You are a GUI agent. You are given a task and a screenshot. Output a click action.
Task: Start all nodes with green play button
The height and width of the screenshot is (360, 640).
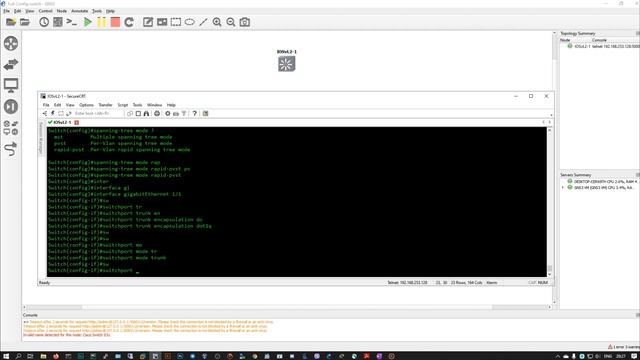click(88, 22)
